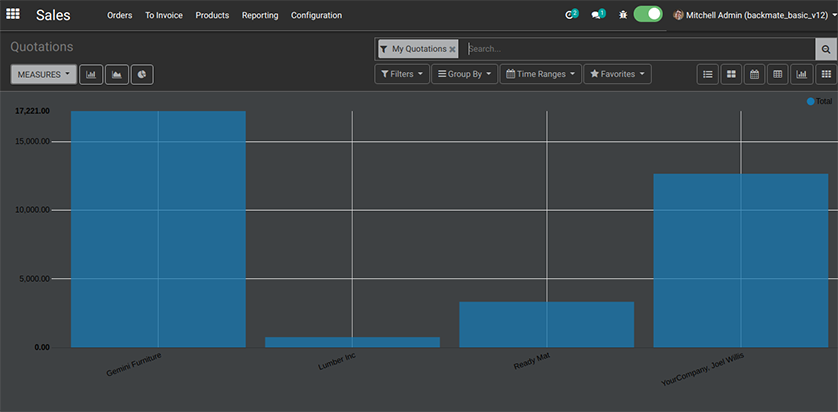Focus the search input field
838x412 pixels.
[640, 49]
